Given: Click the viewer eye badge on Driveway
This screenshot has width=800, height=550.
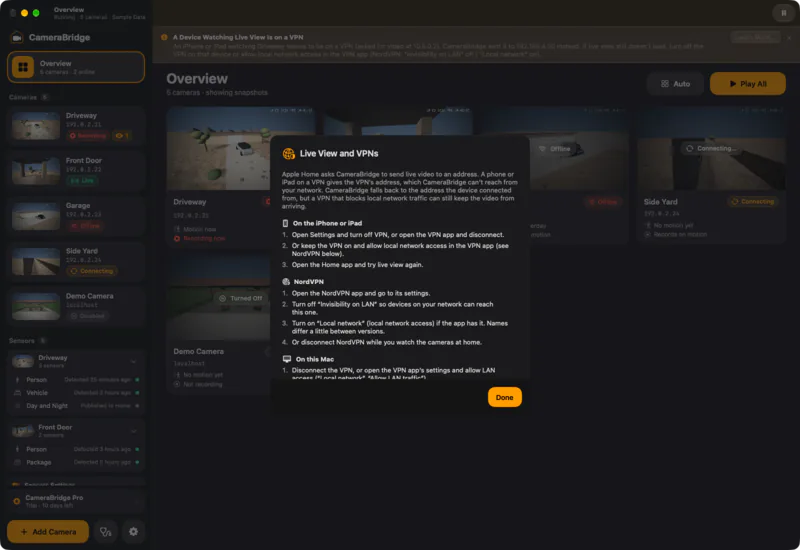Looking at the screenshot, I should [122, 135].
